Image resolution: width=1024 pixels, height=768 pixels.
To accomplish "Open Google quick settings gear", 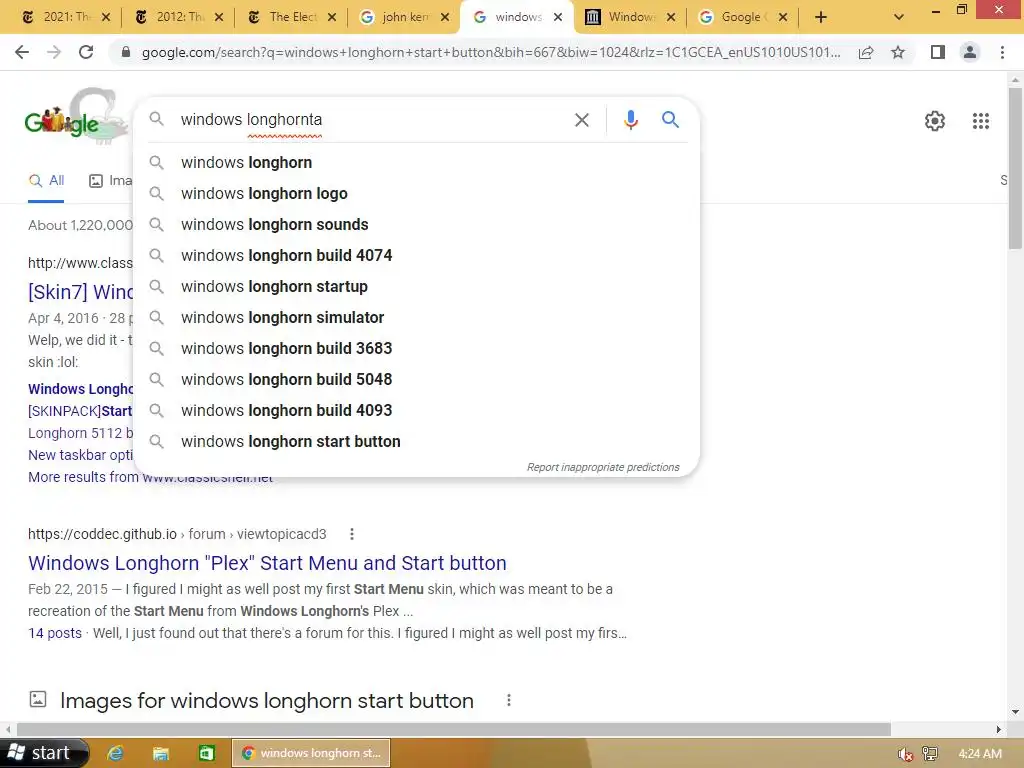I will coord(935,121).
